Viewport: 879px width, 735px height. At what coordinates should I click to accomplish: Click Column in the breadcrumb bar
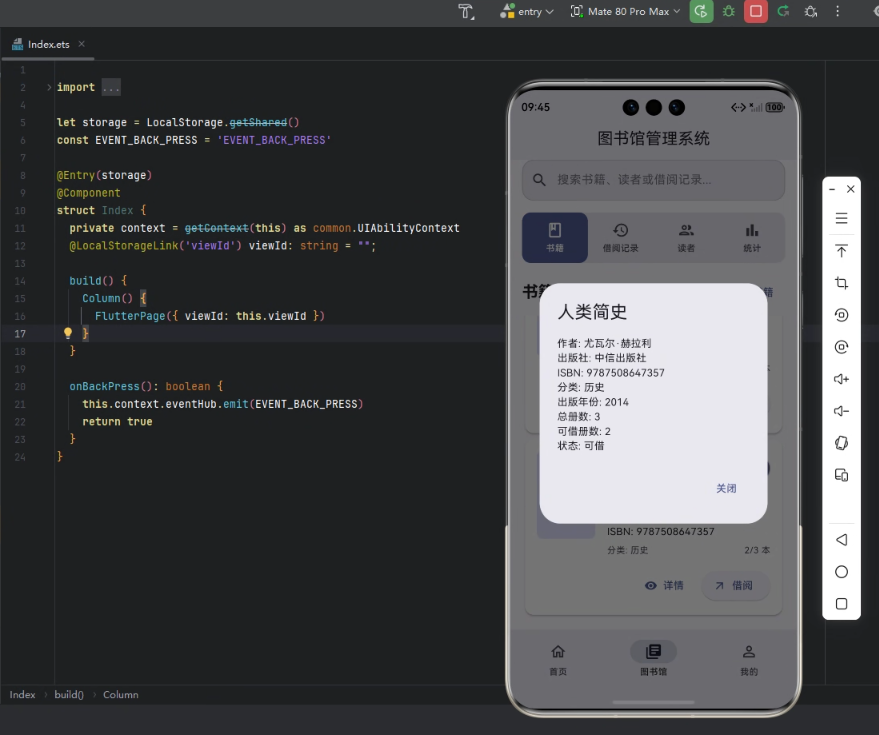point(121,695)
